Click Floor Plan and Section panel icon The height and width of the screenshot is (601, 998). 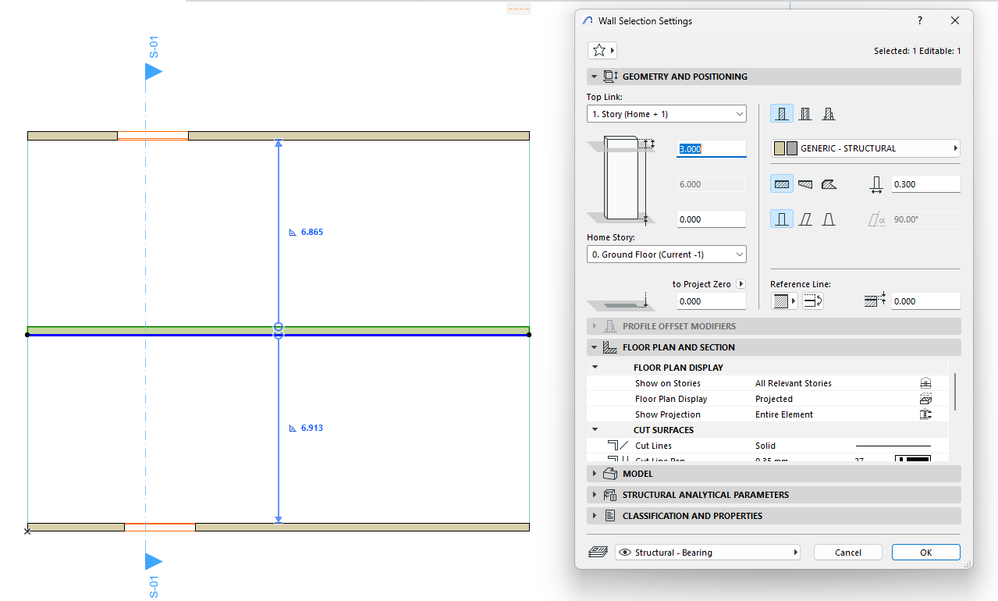[x=610, y=347]
